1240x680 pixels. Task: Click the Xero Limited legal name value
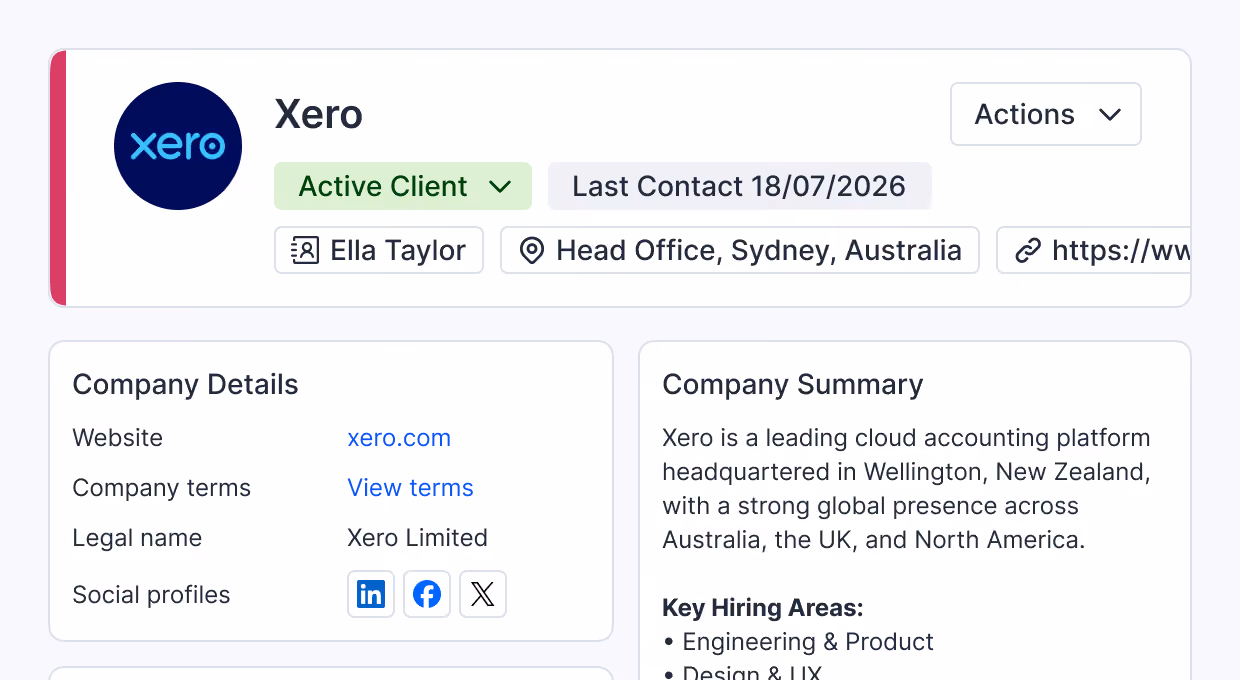(x=417, y=538)
